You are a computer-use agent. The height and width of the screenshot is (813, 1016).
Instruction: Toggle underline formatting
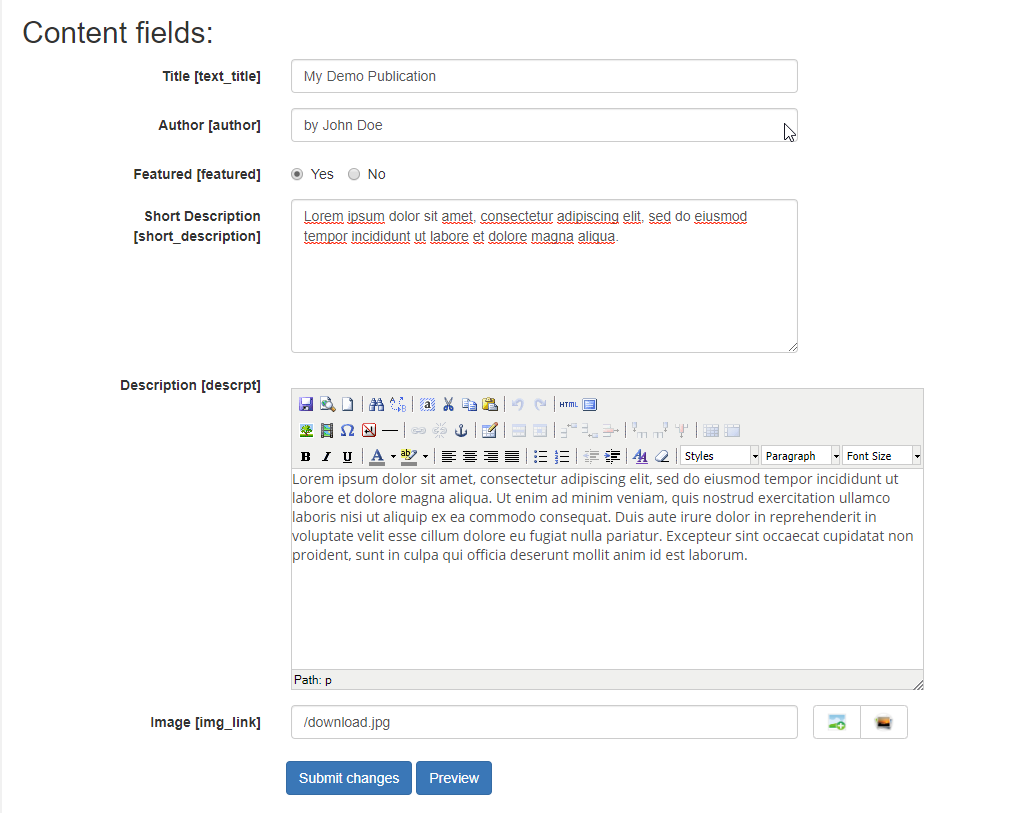(x=348, y=456)
